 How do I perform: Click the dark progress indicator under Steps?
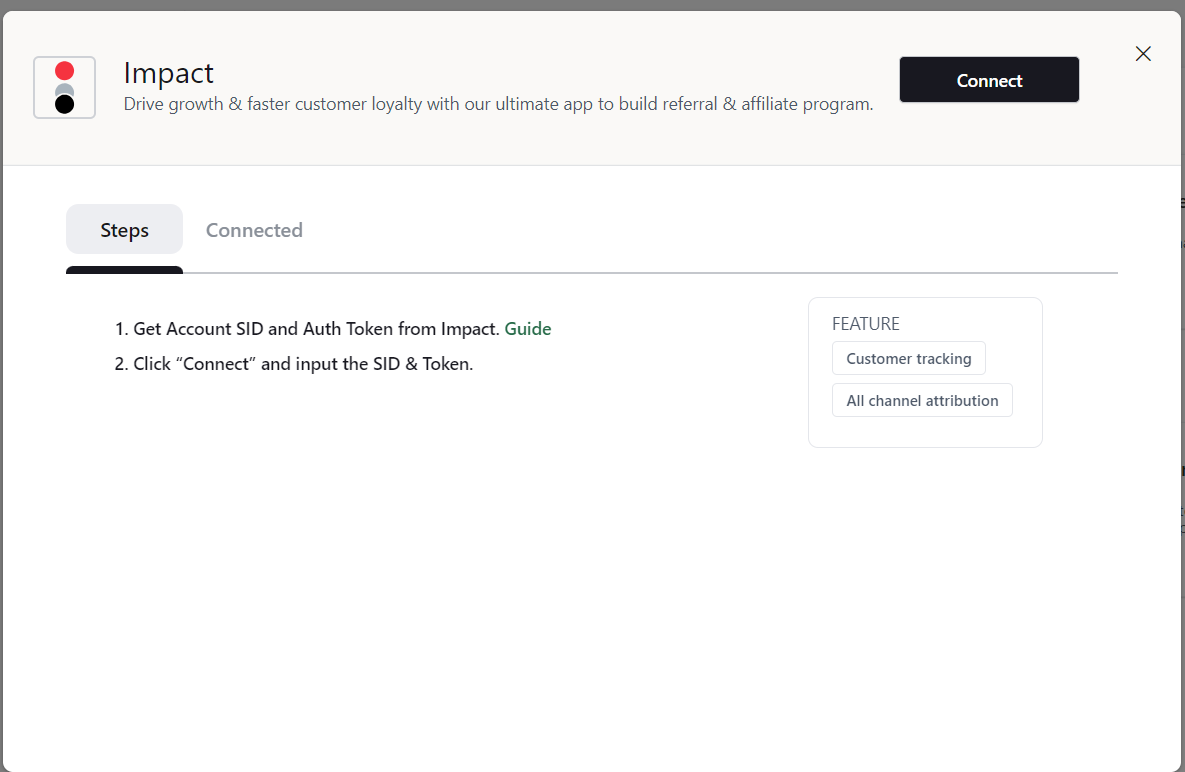click(124, 271)
